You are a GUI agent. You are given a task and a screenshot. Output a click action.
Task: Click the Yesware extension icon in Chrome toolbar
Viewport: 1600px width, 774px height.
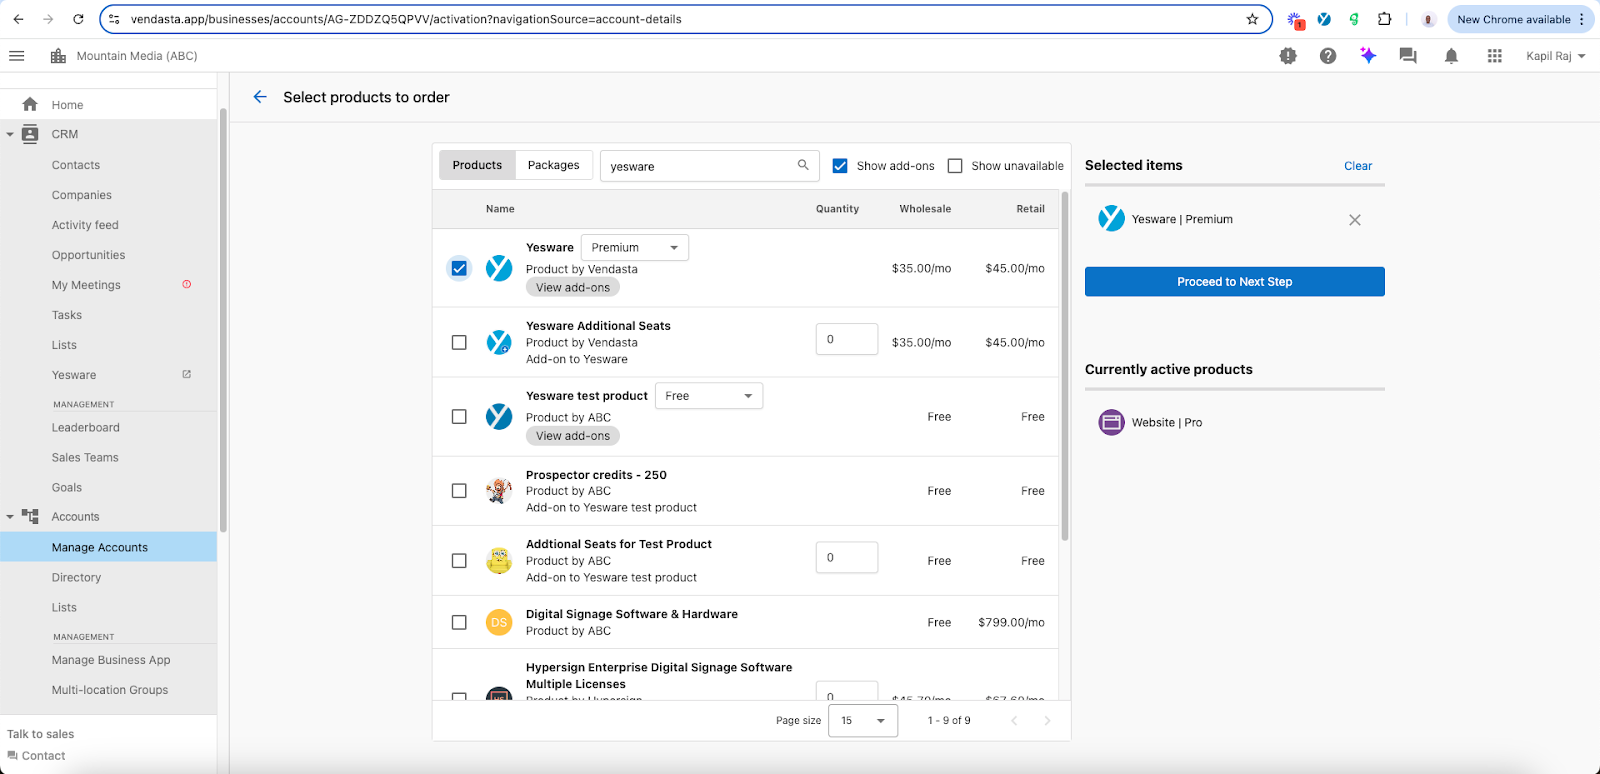pos(1324,19)
